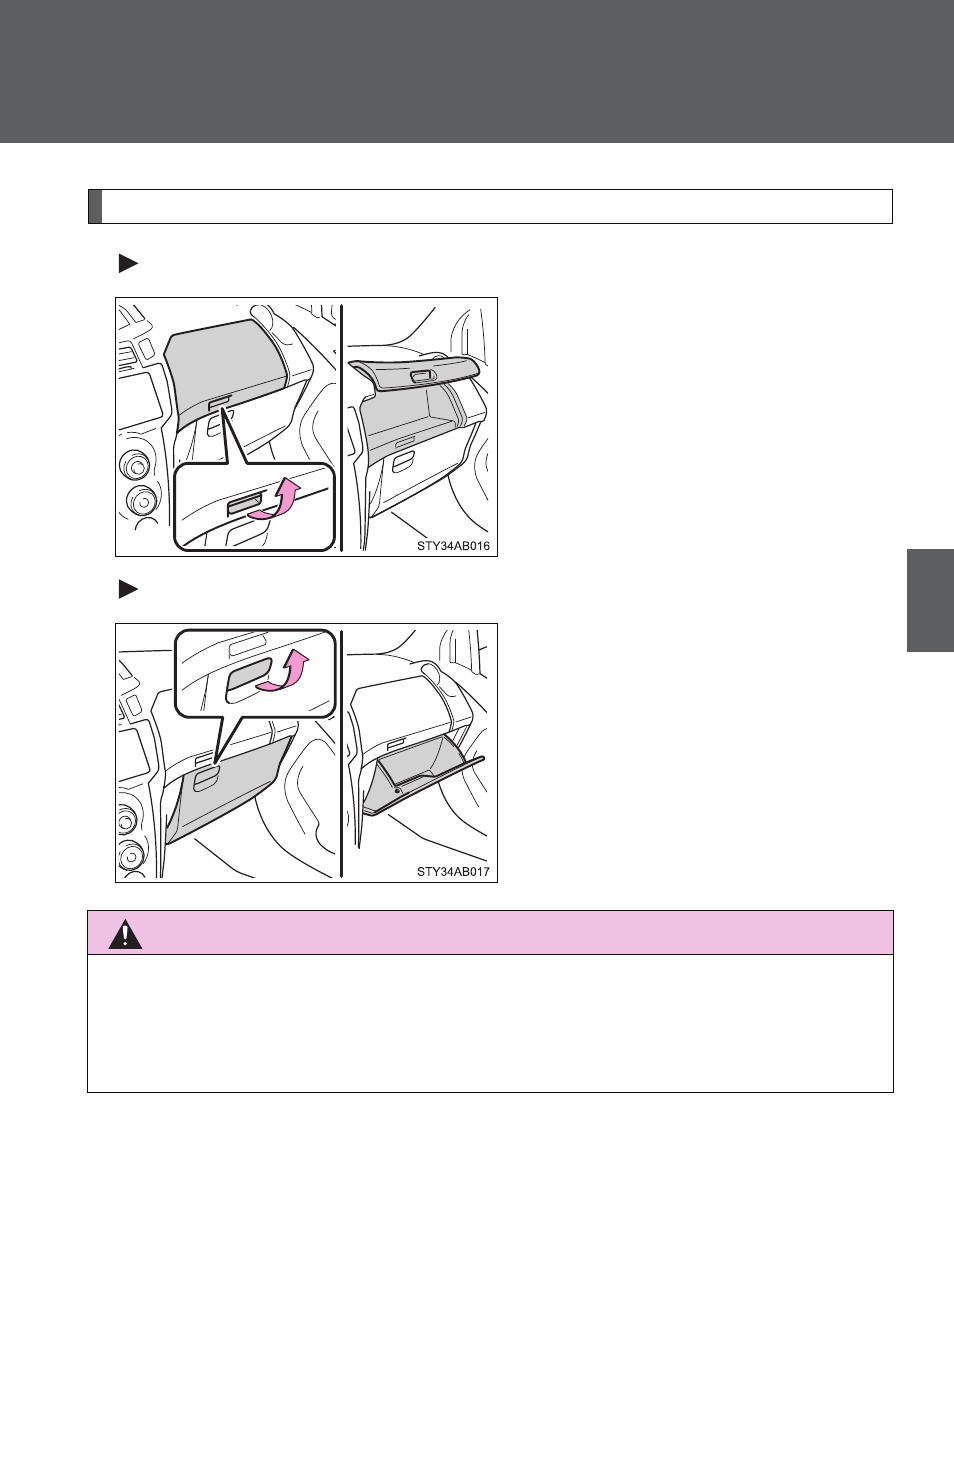Click the callout bubble in the STY34AB017 illustration
The height and width of the screenshot is (1474, 954).
(255, 673)
